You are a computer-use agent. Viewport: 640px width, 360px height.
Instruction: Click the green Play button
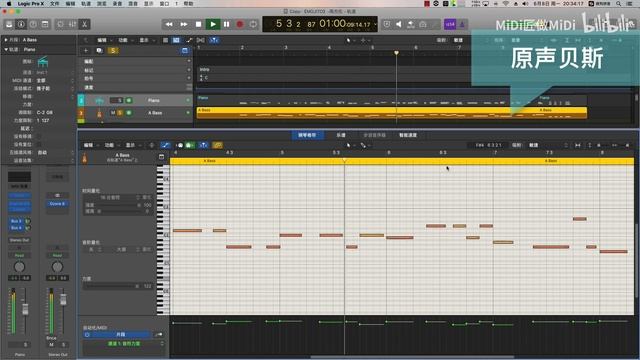[213, 24]
